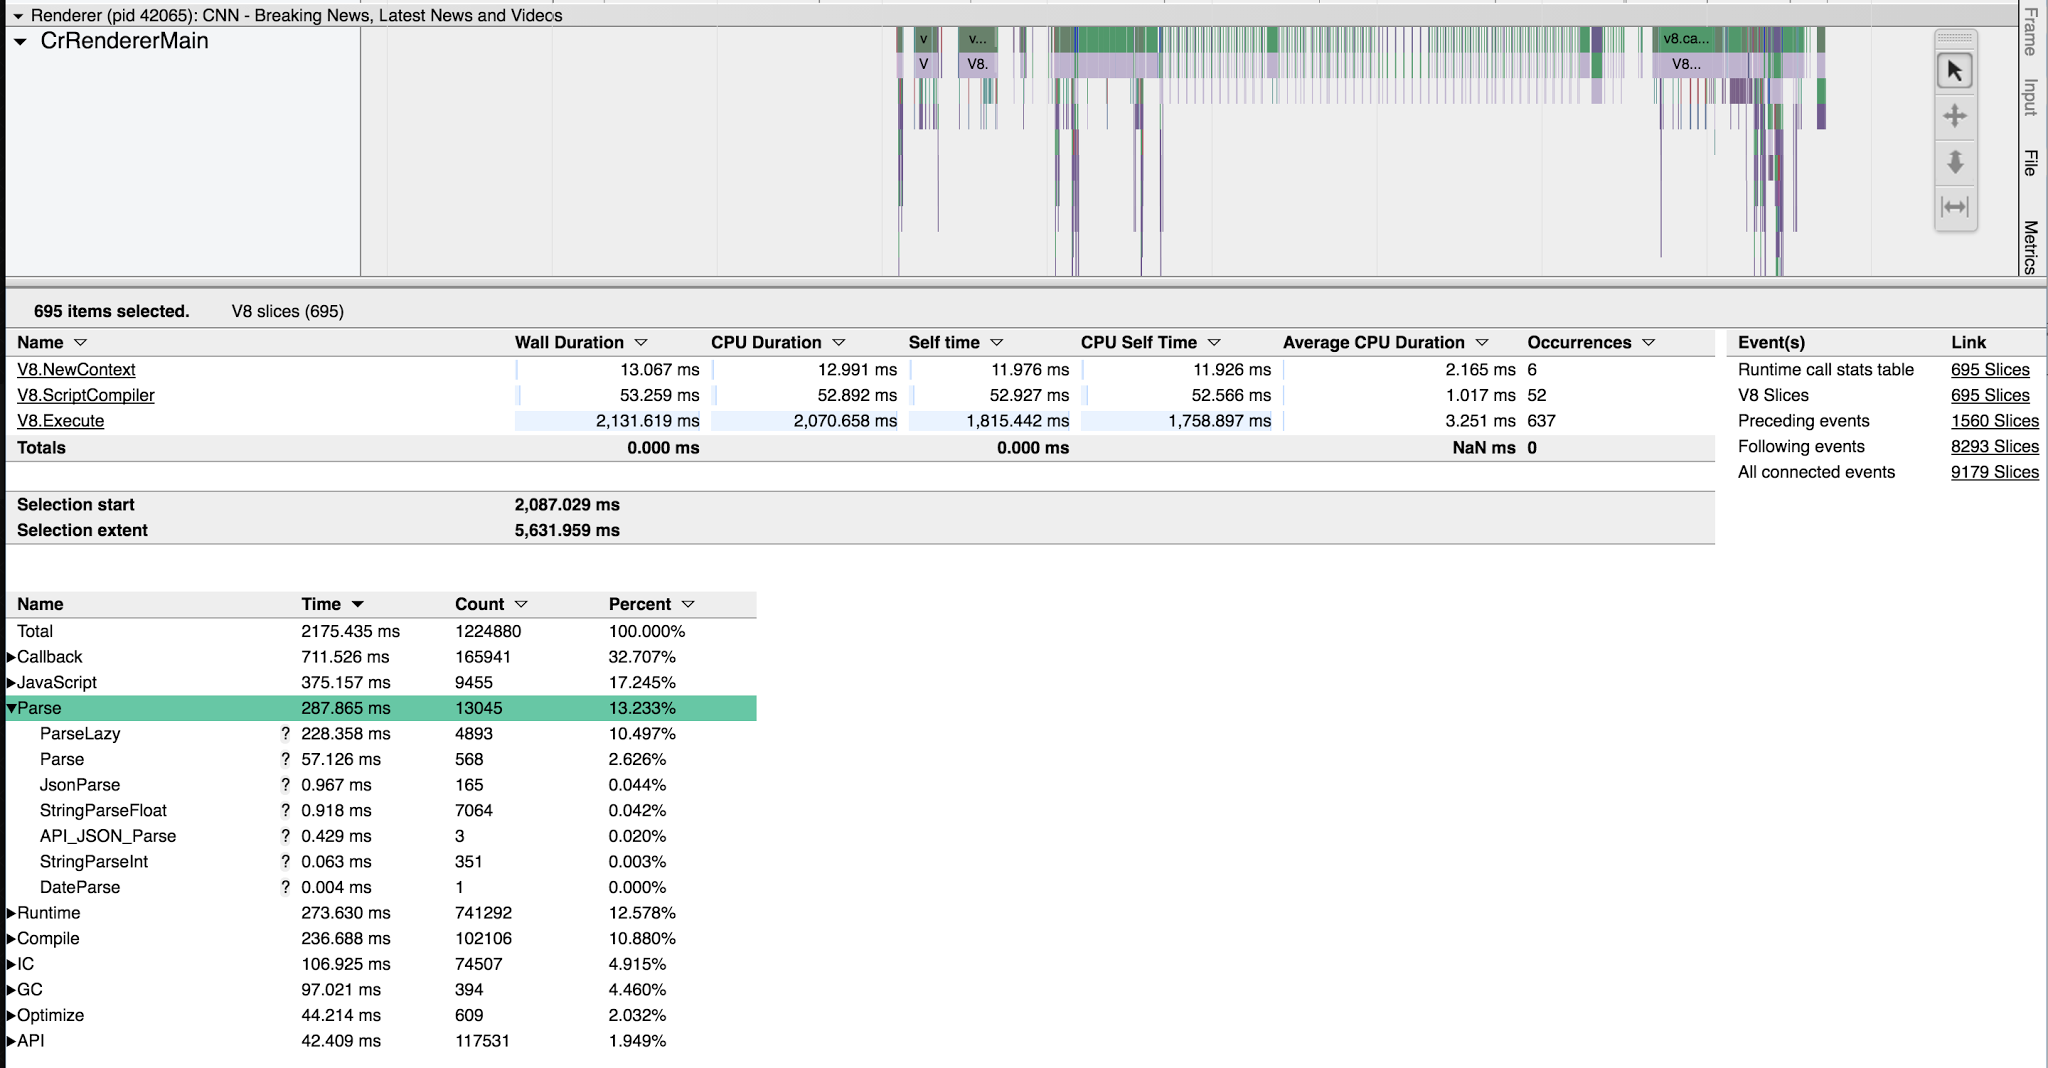This screenshot has width=2048, height=1068.
Task: Follow the 8293 Slices following events link
Action: point(1994,447)
